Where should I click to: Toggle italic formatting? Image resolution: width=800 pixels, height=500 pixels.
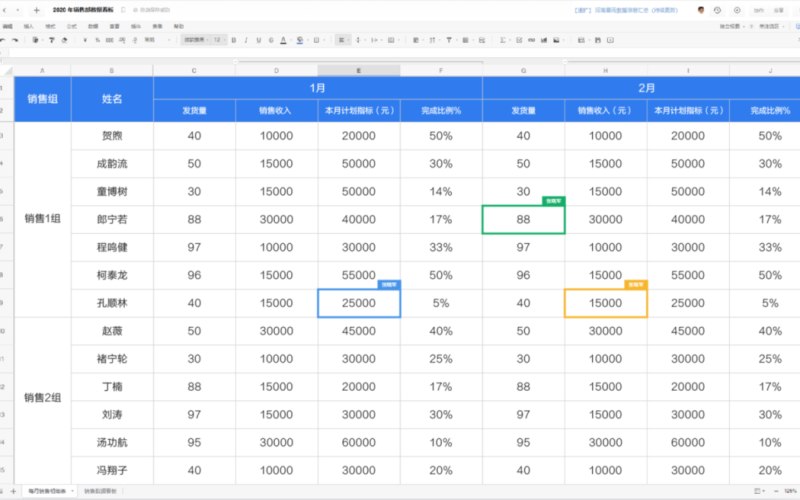point(246,40)
